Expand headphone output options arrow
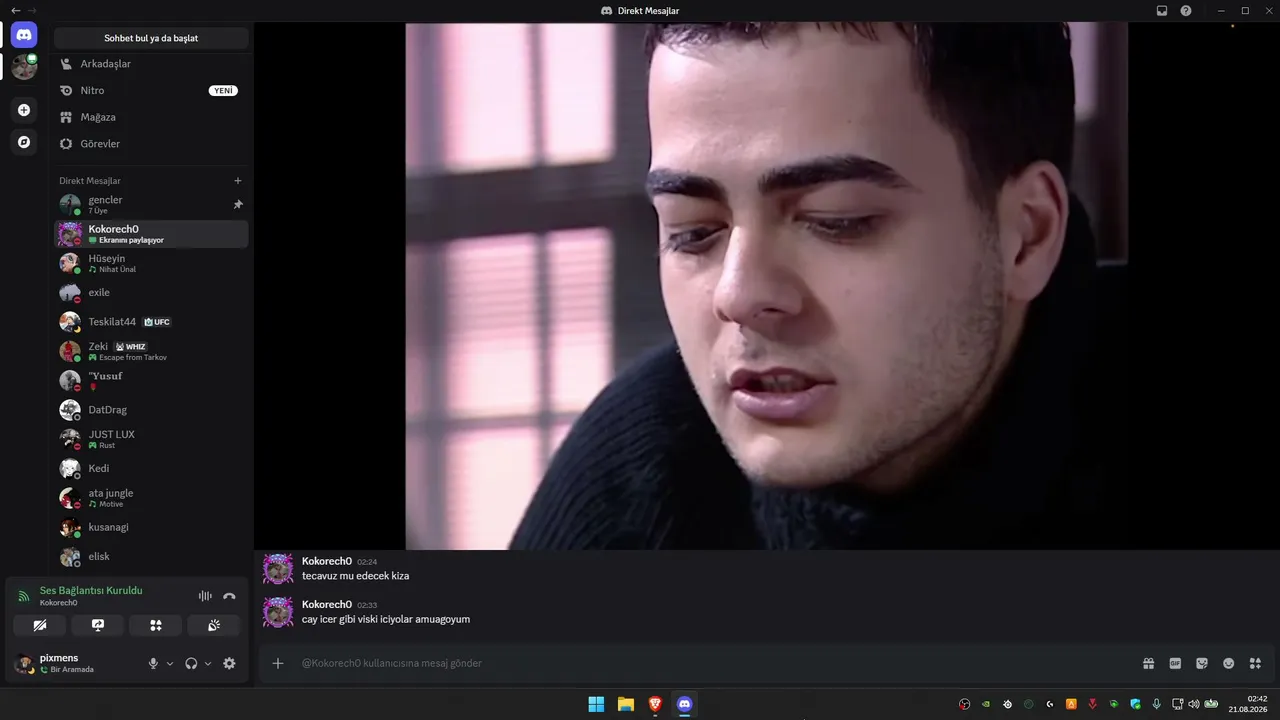The height and width of the screenshot is (720, 1280). coord(208,664)
